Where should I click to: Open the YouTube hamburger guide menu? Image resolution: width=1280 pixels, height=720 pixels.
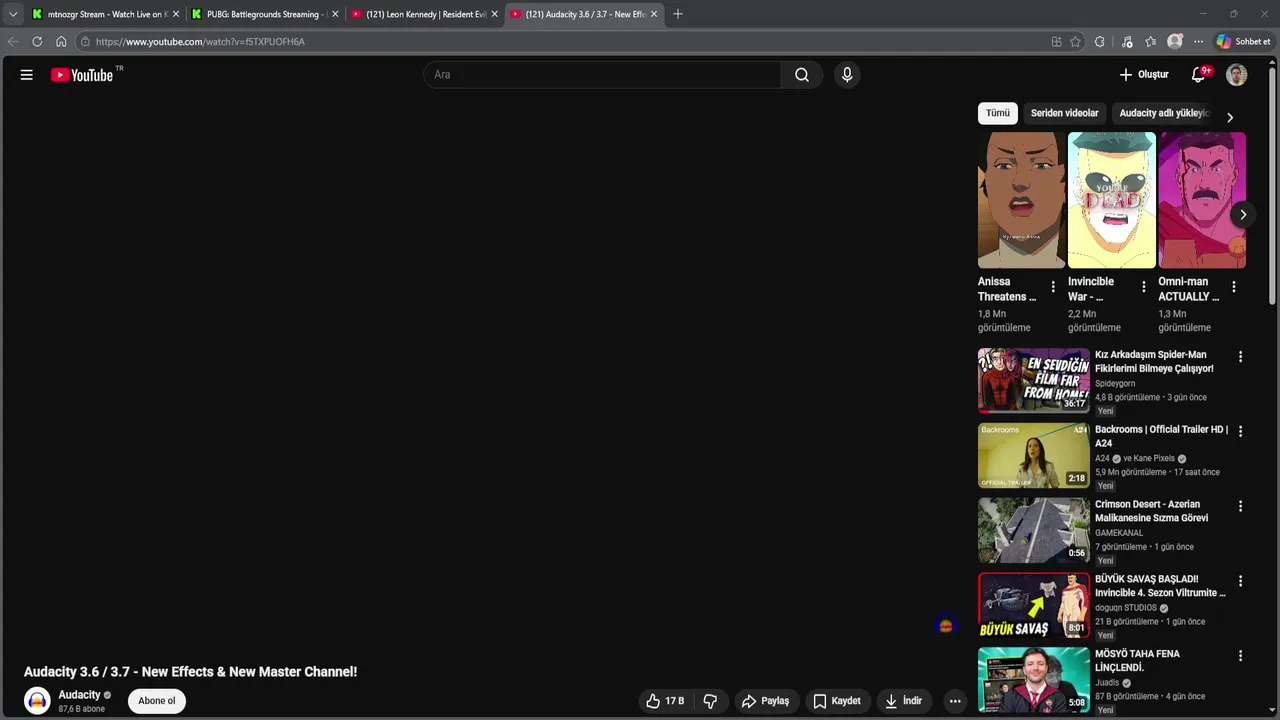coord(27,75)
